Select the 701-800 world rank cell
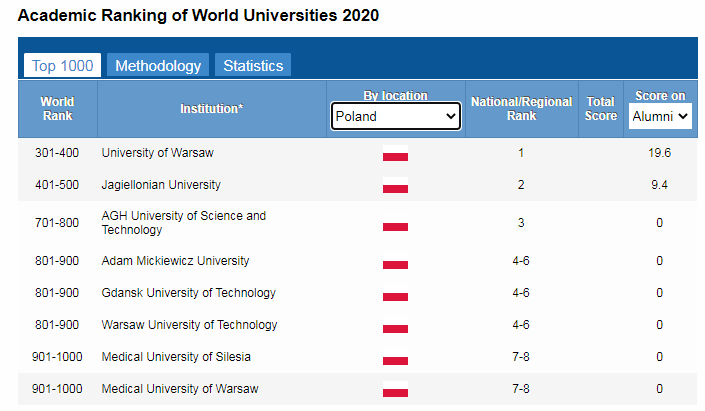705x411 pixels. point(57,223)
